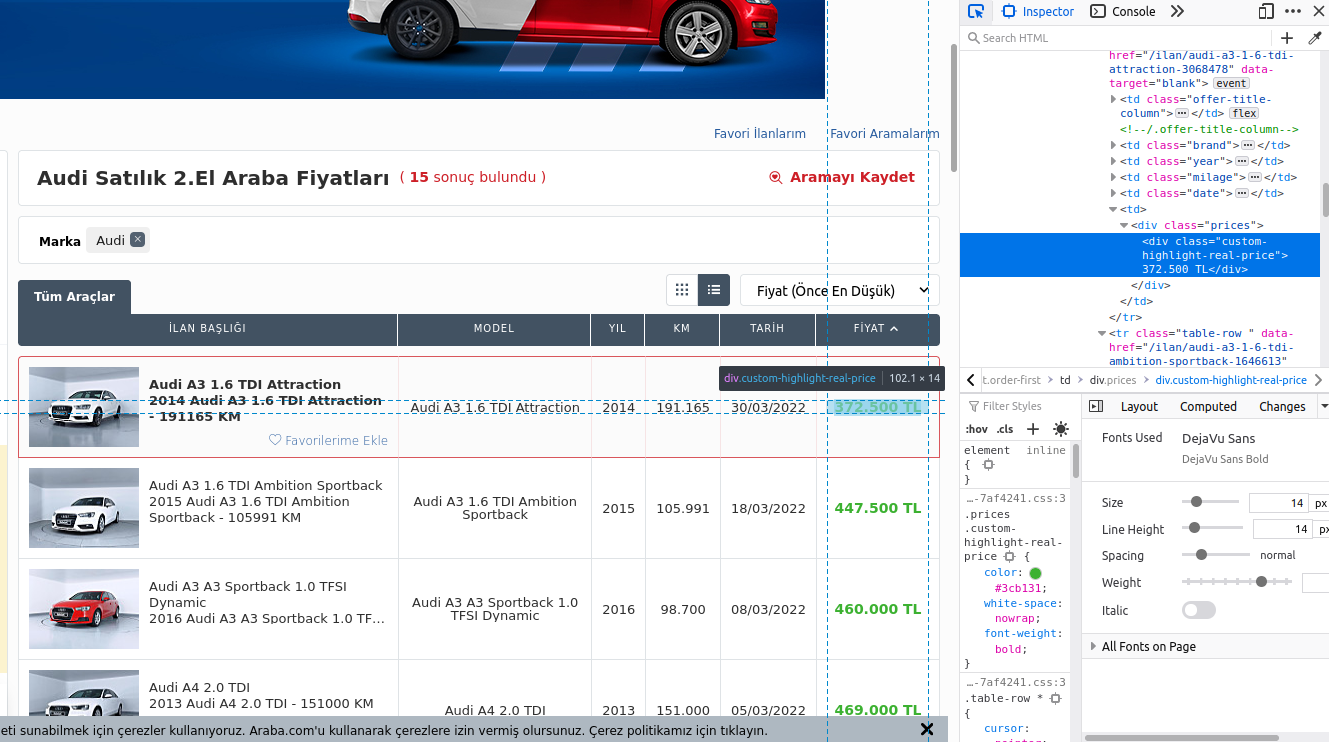
Task: Switch results to list view
Action: tap(714, 290)
